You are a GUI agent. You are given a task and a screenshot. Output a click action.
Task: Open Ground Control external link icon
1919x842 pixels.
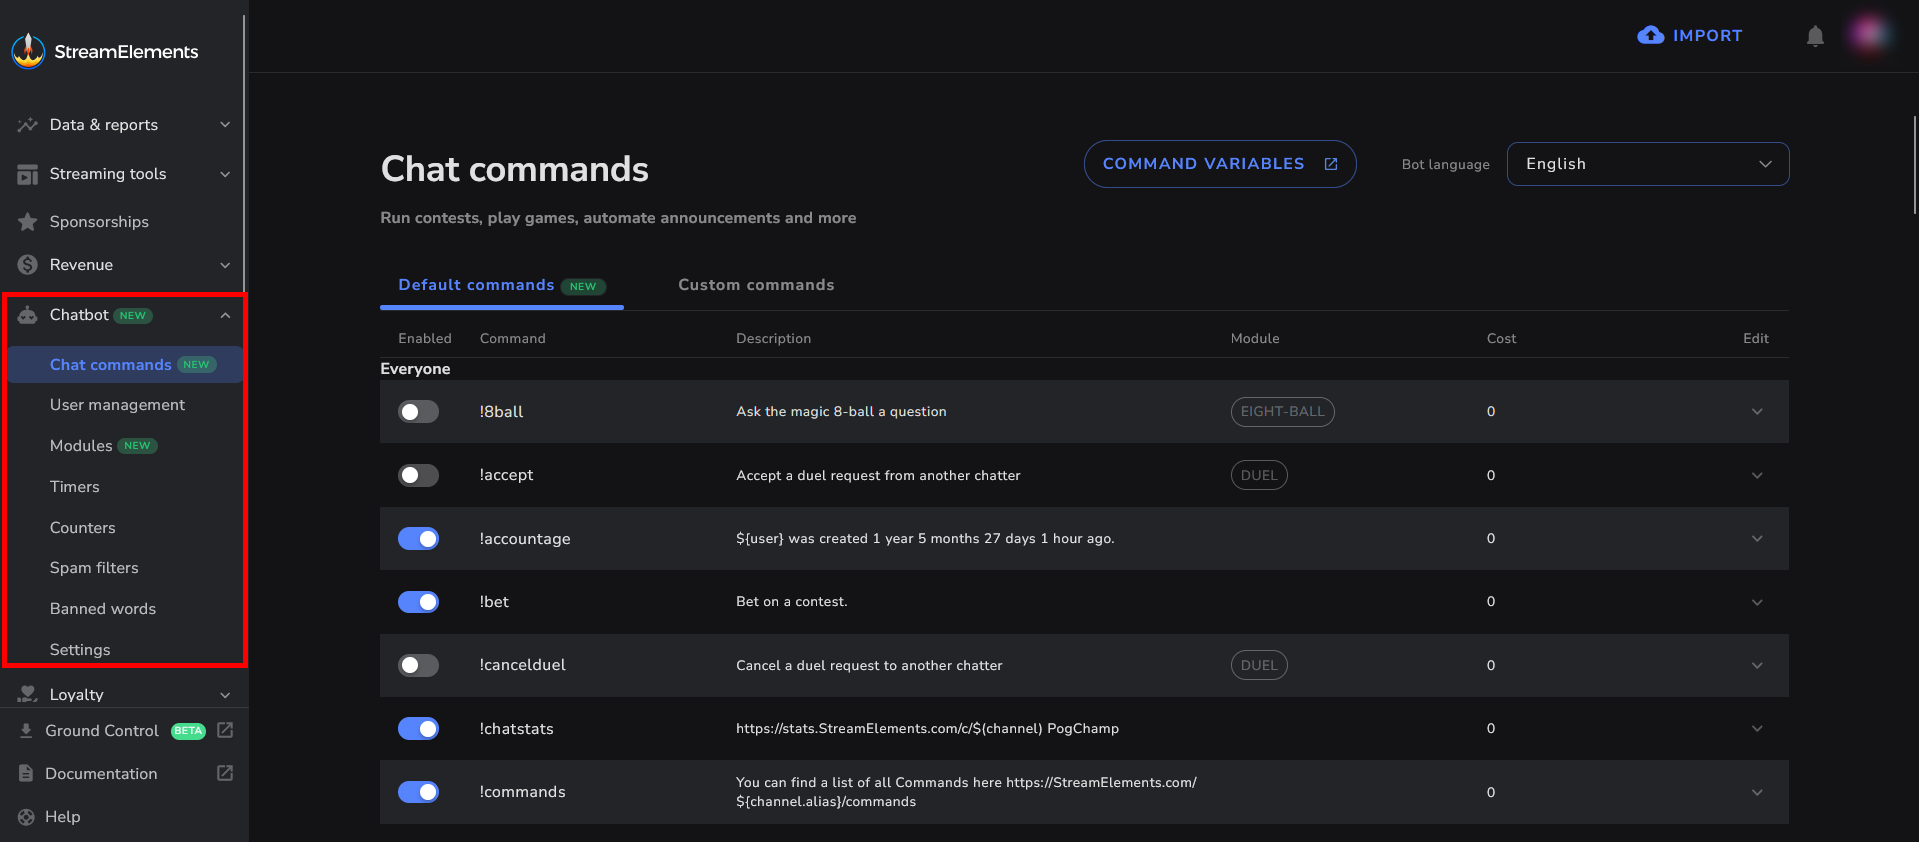pos(225,730)
